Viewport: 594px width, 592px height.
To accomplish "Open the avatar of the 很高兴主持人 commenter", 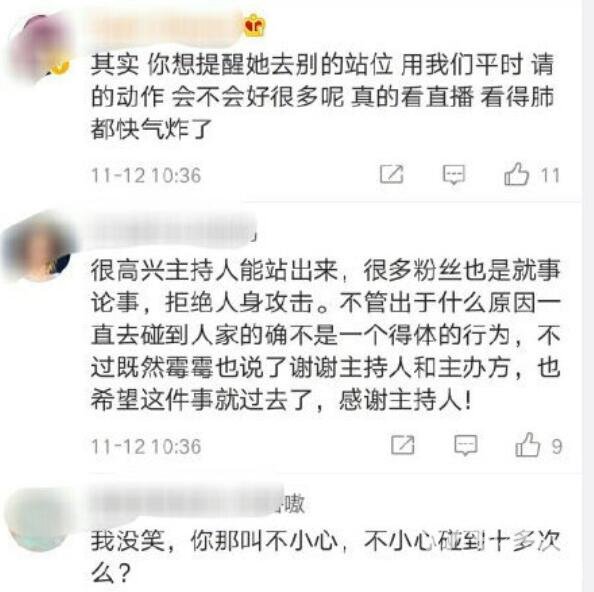I will (x=38, y=248).
